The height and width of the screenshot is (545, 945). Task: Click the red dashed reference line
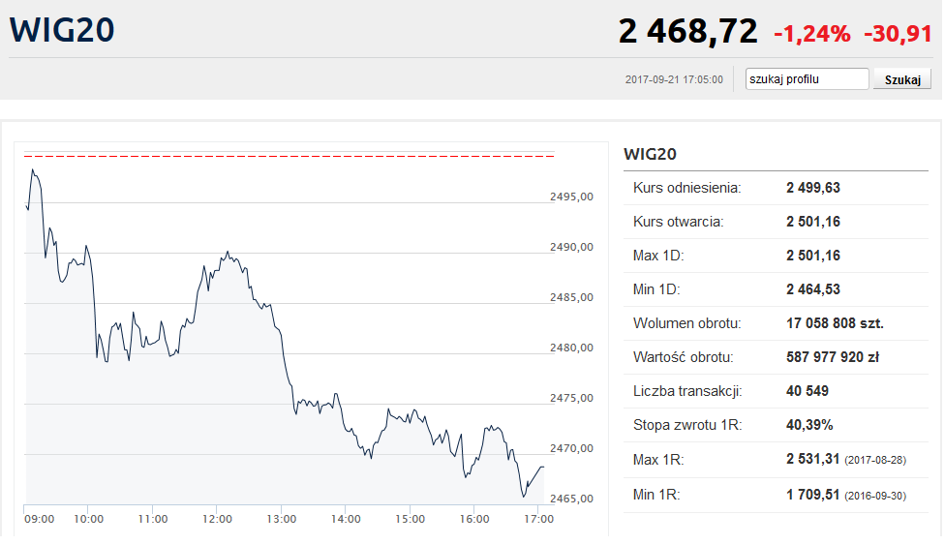pos(290,156)
